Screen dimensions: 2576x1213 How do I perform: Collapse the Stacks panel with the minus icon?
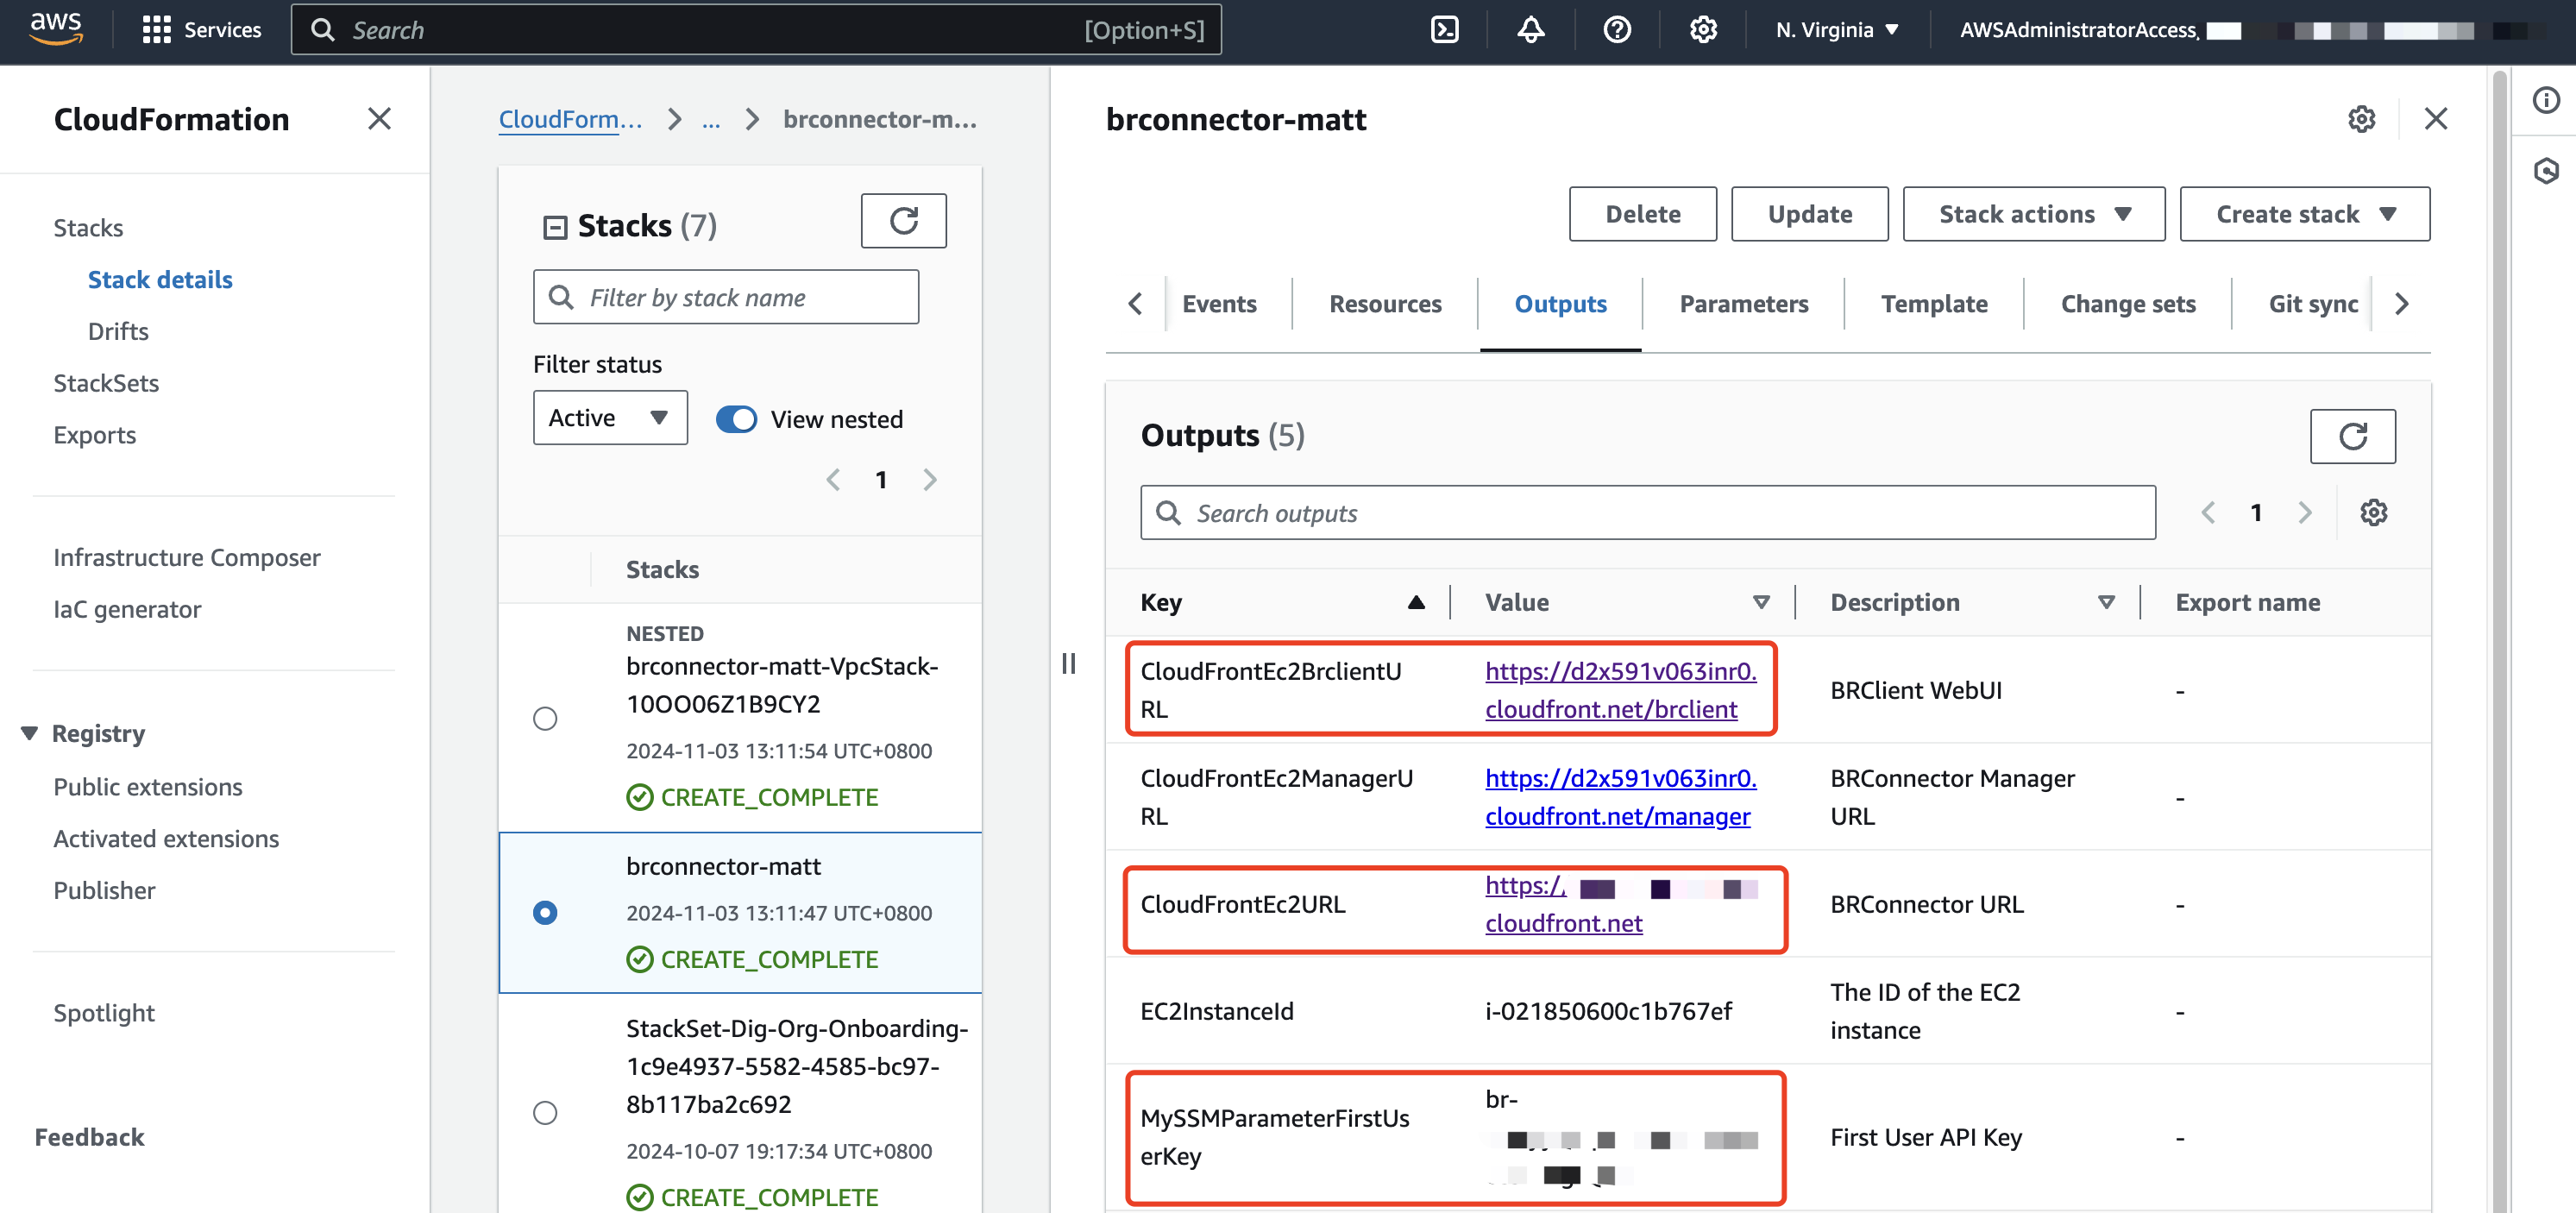tap(554, 227)
